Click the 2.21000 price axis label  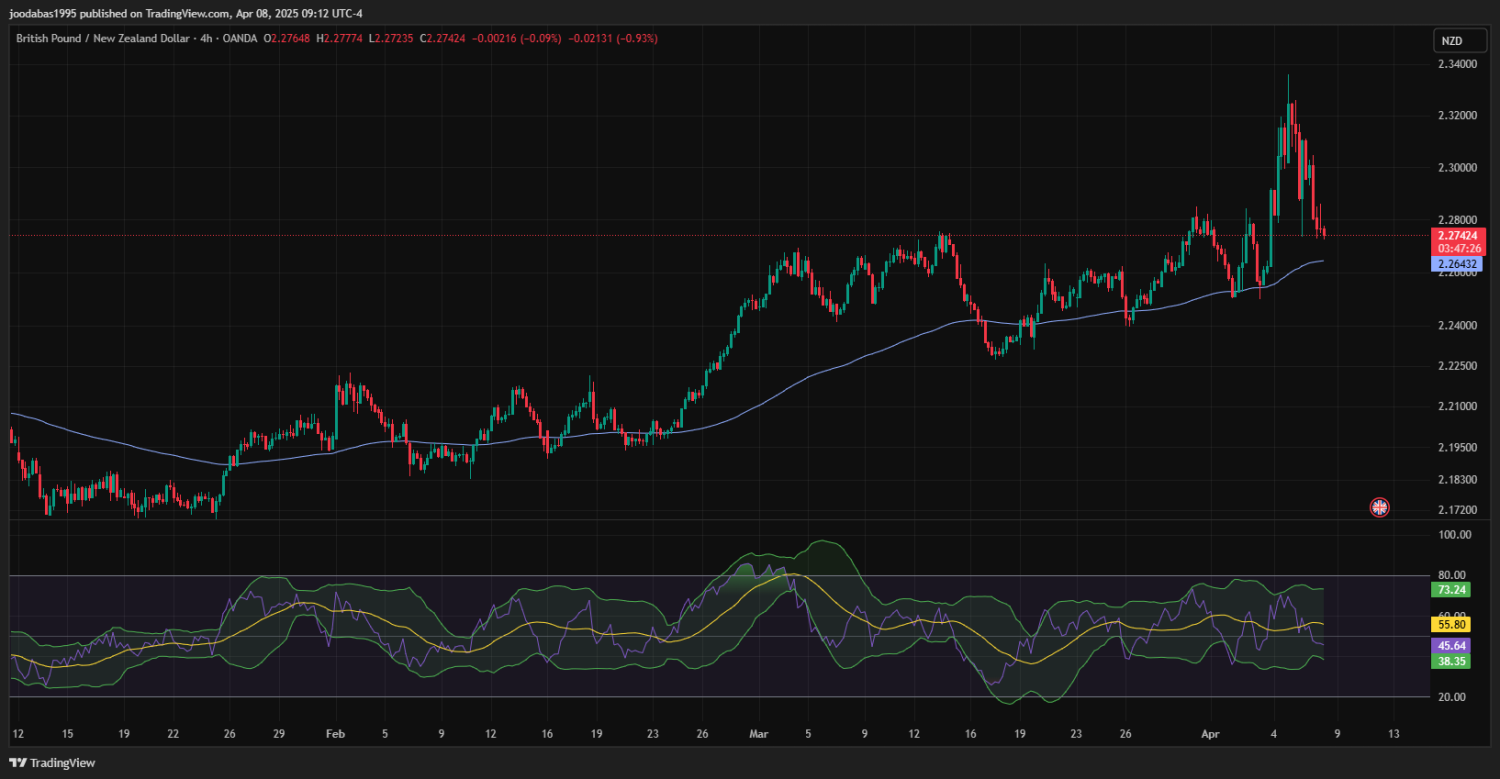point(1459,407)
